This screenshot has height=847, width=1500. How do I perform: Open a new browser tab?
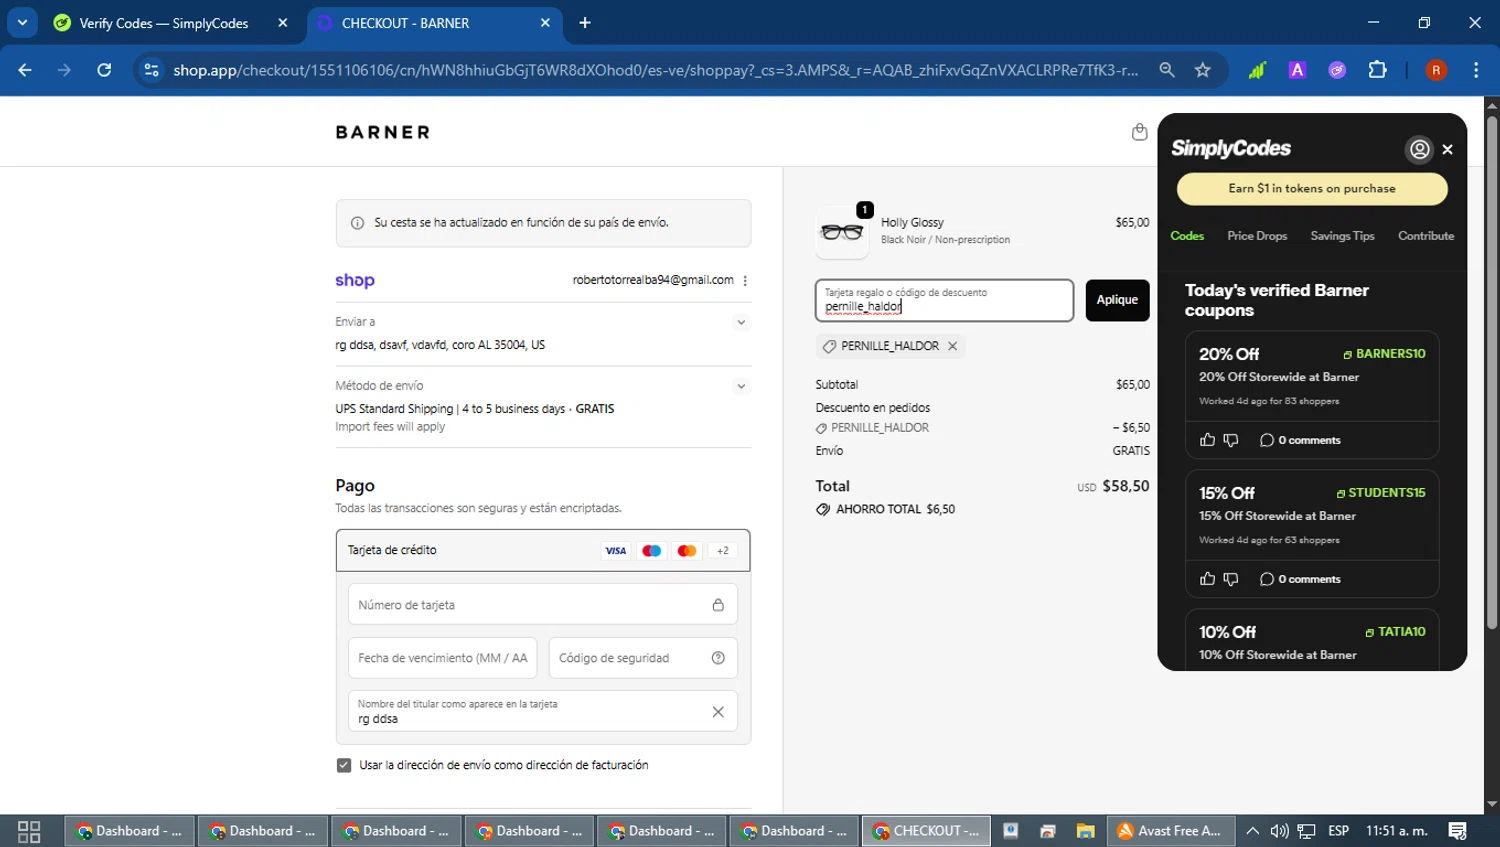[585, 23]
